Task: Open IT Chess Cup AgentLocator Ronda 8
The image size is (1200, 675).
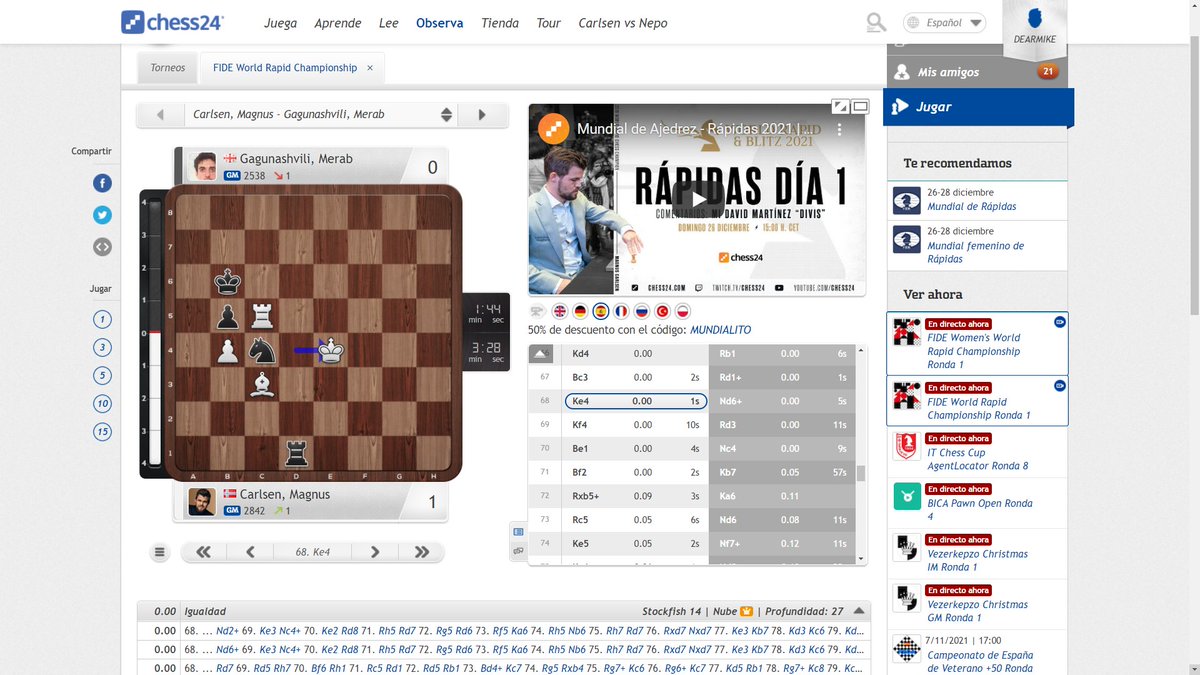Action: pyautogui.click(x=978, y=452)
